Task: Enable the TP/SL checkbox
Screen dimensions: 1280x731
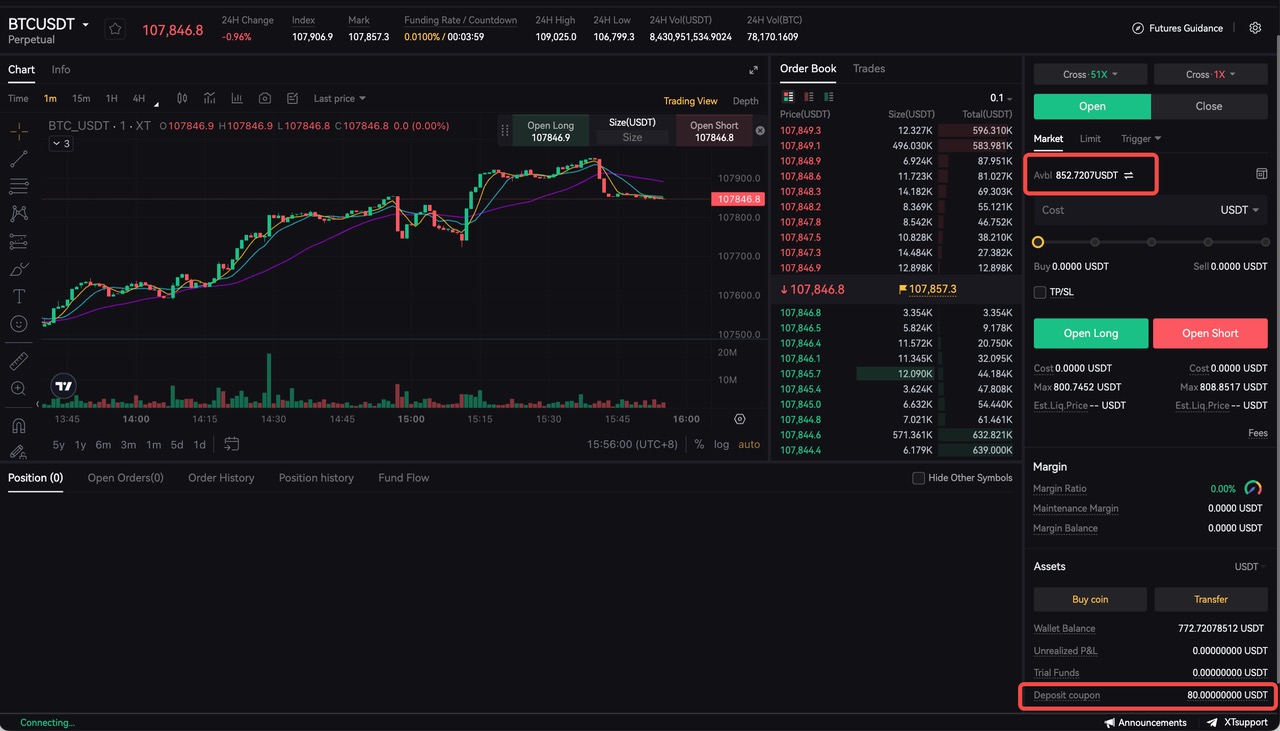Action: [1040, 292]
